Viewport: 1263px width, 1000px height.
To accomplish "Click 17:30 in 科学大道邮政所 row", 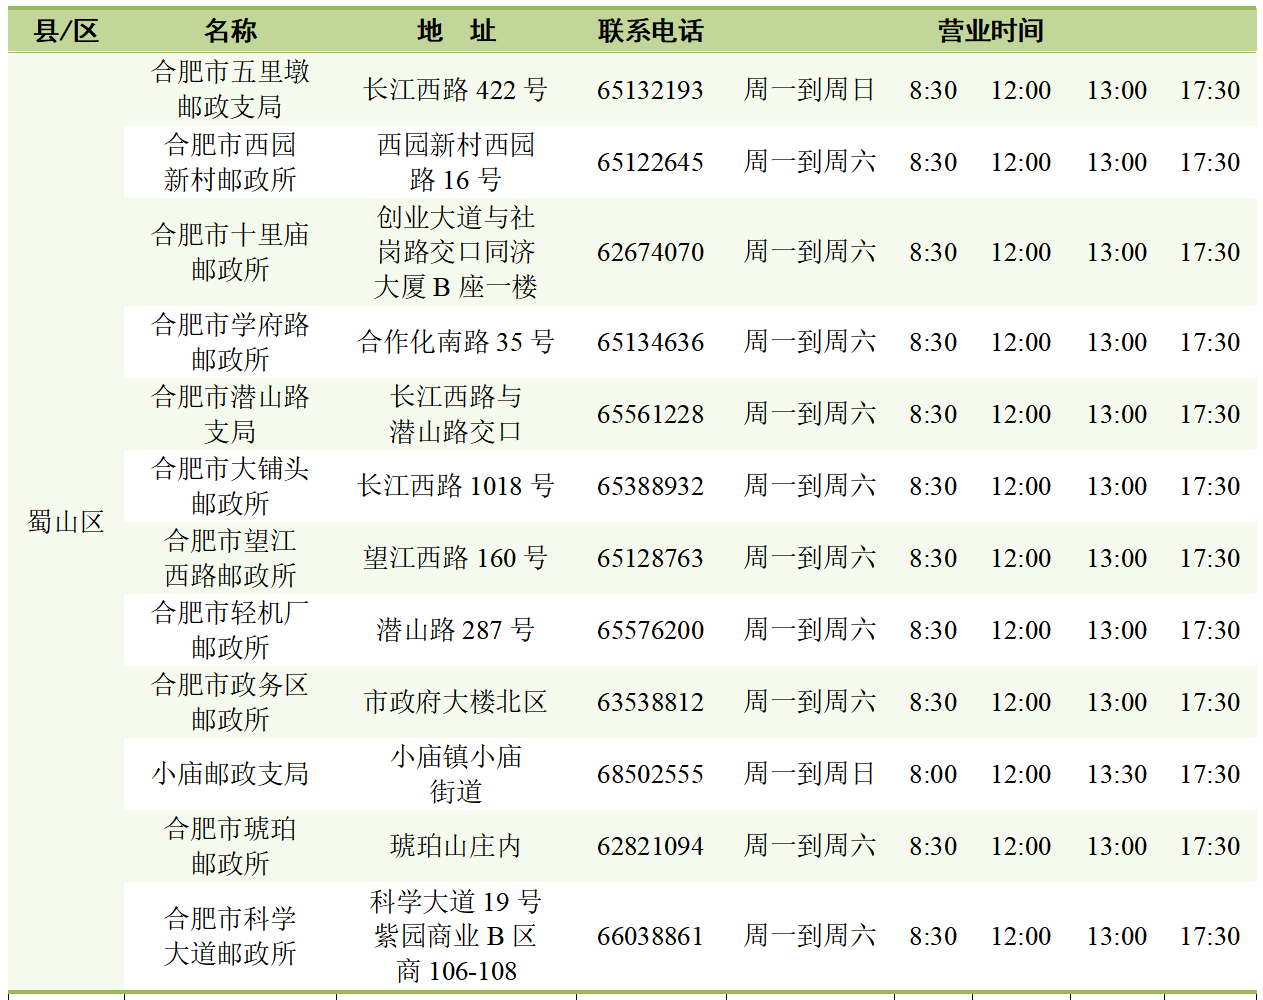I will pos(1210,936).
